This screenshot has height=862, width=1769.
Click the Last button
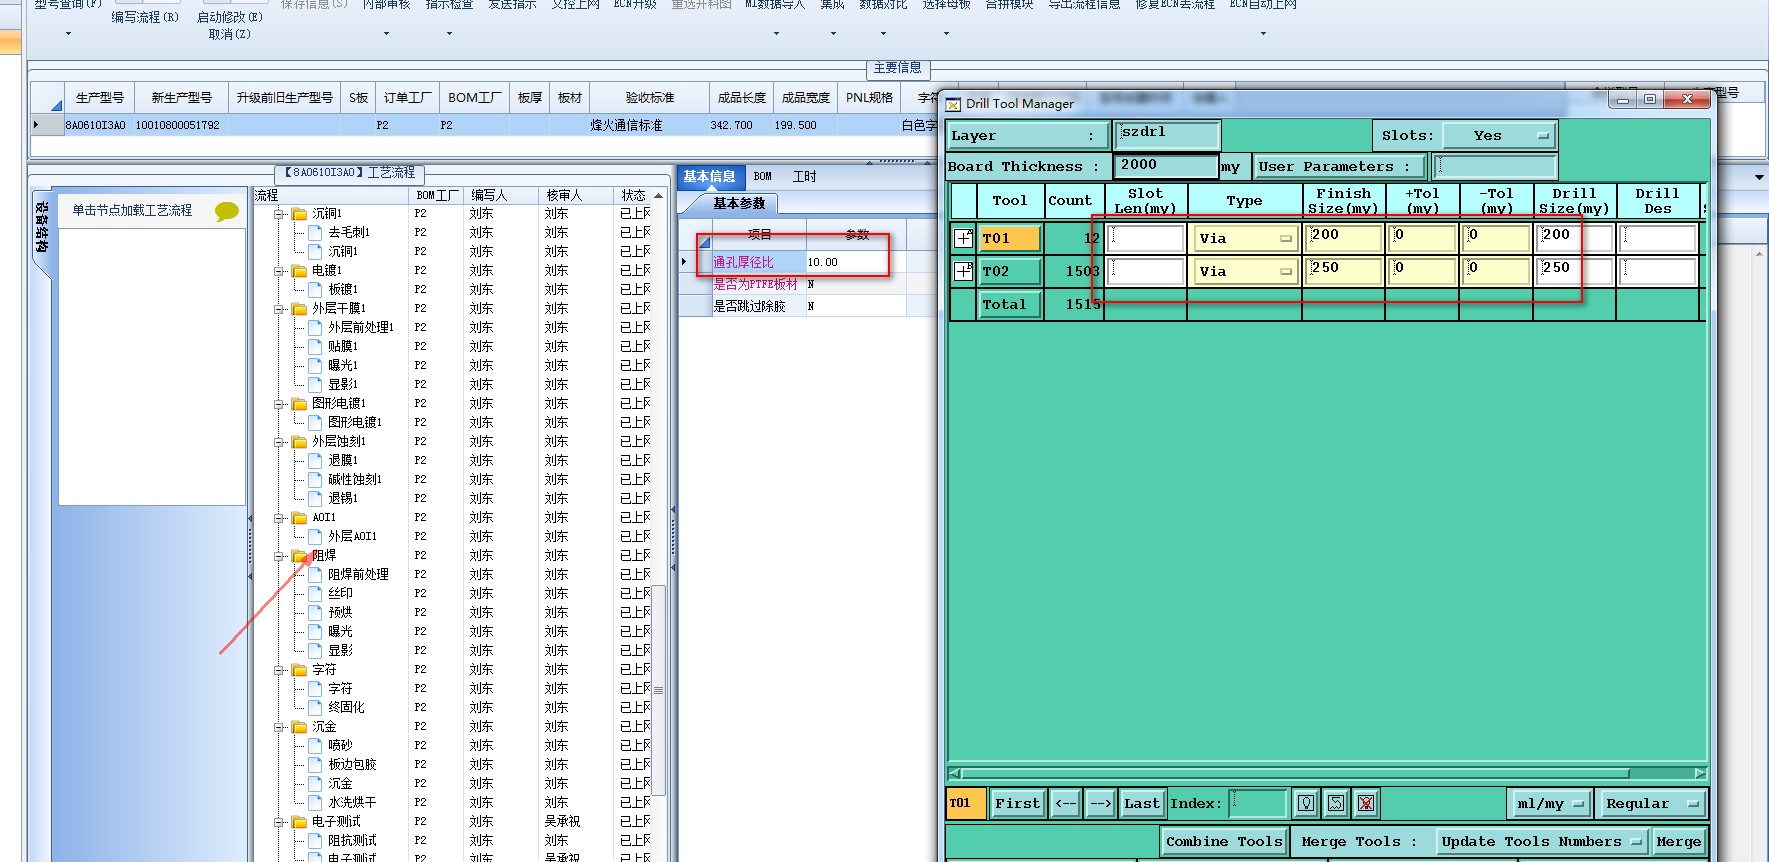1142,803
